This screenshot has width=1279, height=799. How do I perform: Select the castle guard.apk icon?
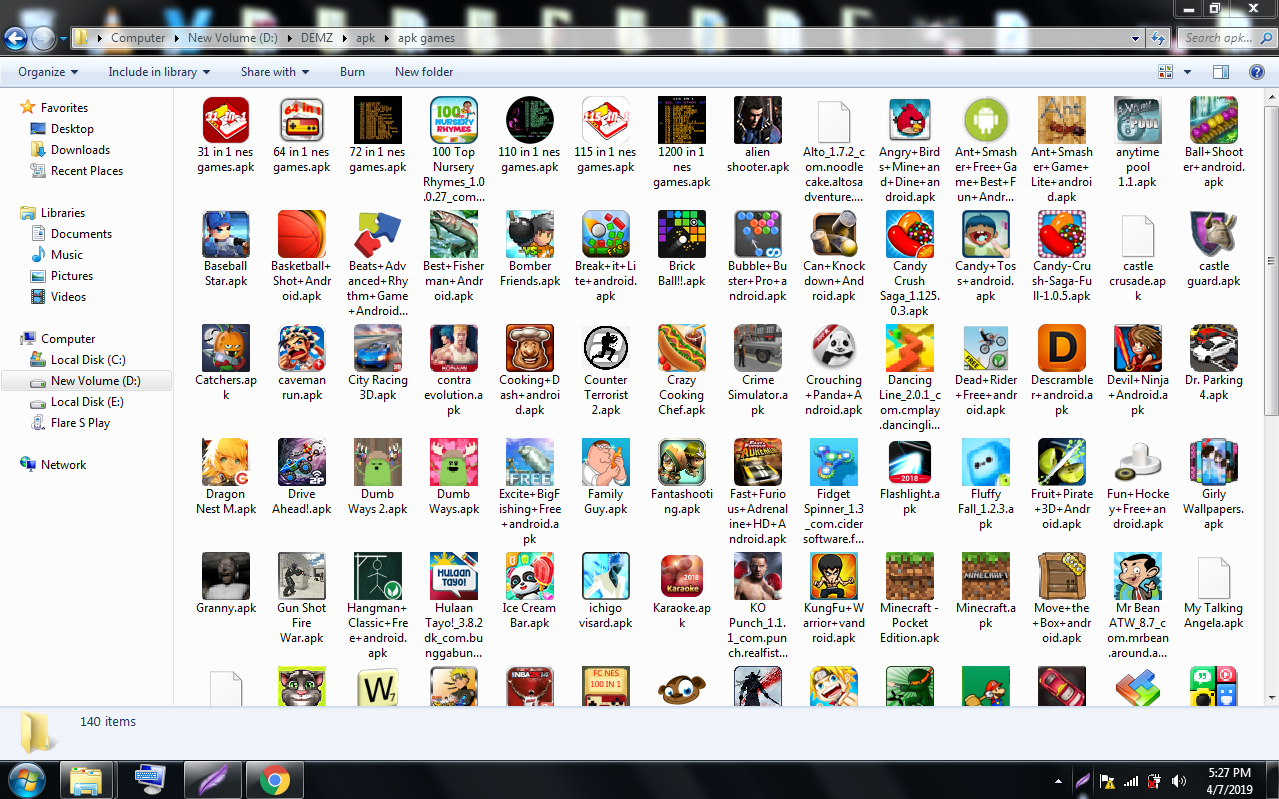(x=1213, y=234)
